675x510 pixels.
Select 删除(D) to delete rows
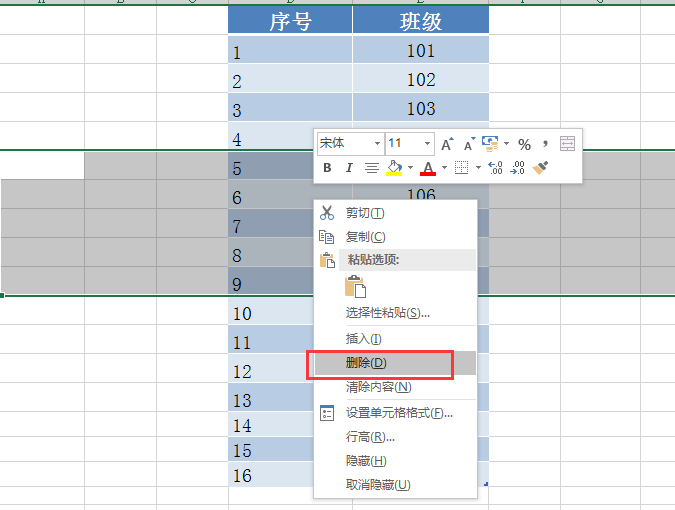coord(395,363)
